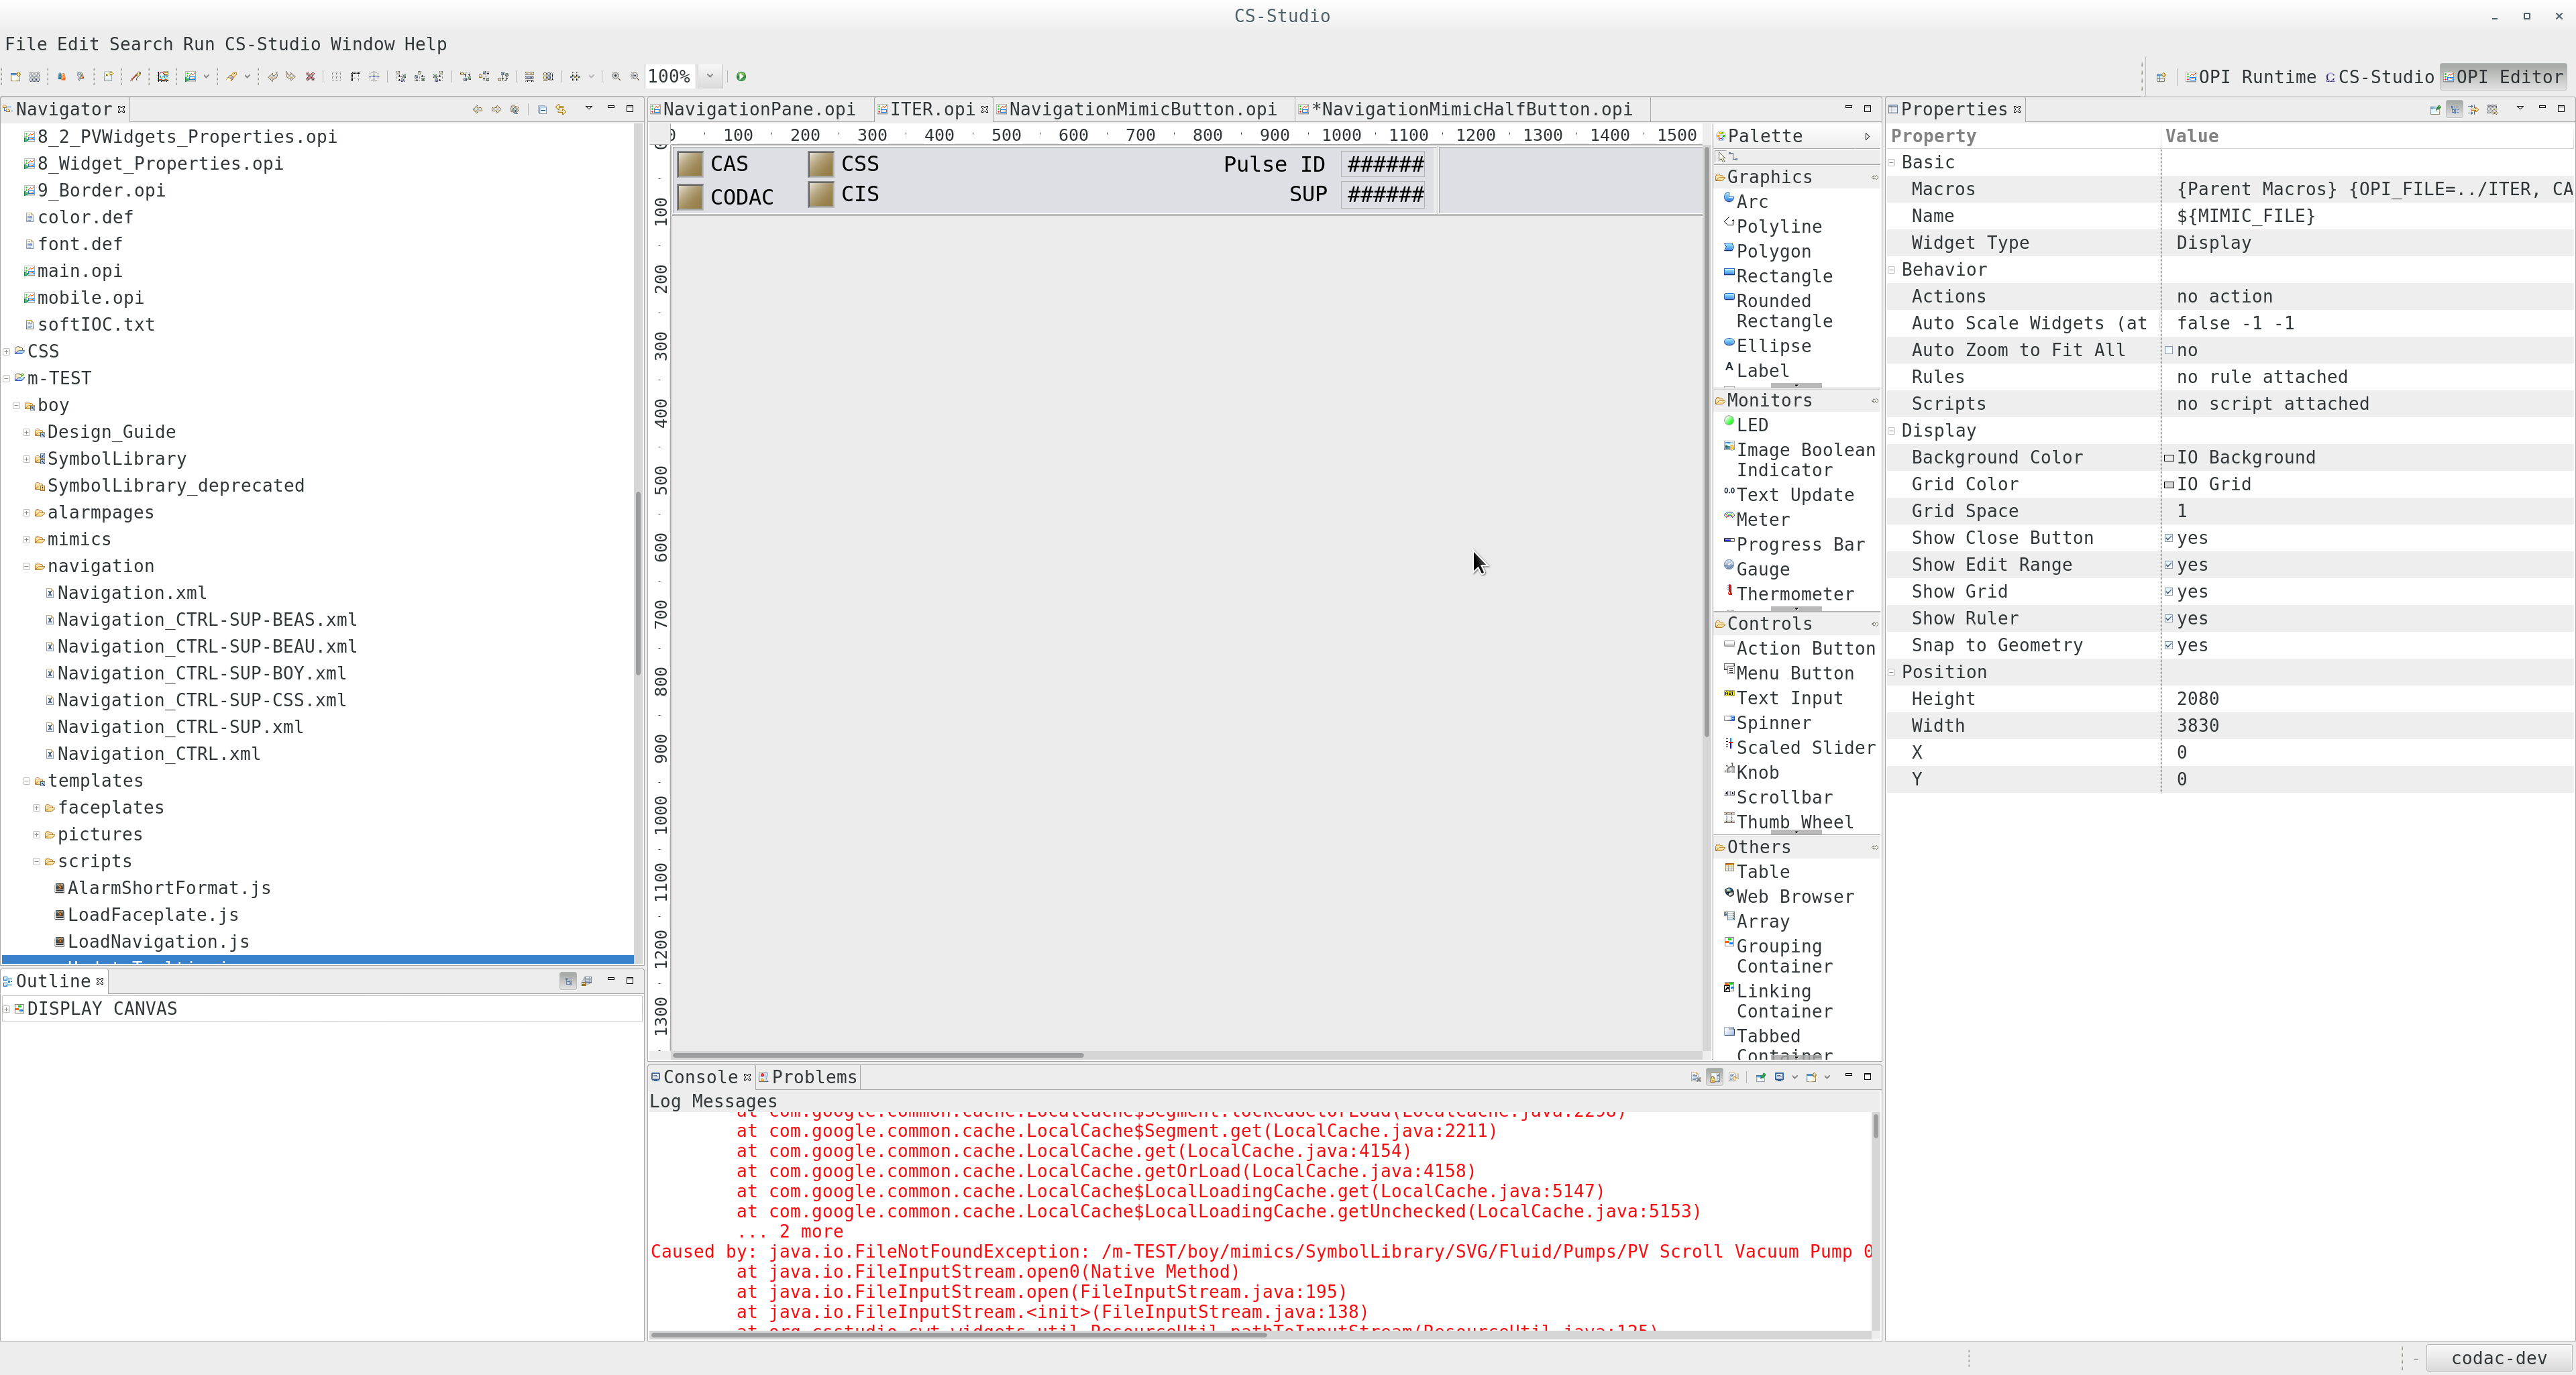Run the OPI using the green play button
Screen dimensions: 2576x1375
741,76
